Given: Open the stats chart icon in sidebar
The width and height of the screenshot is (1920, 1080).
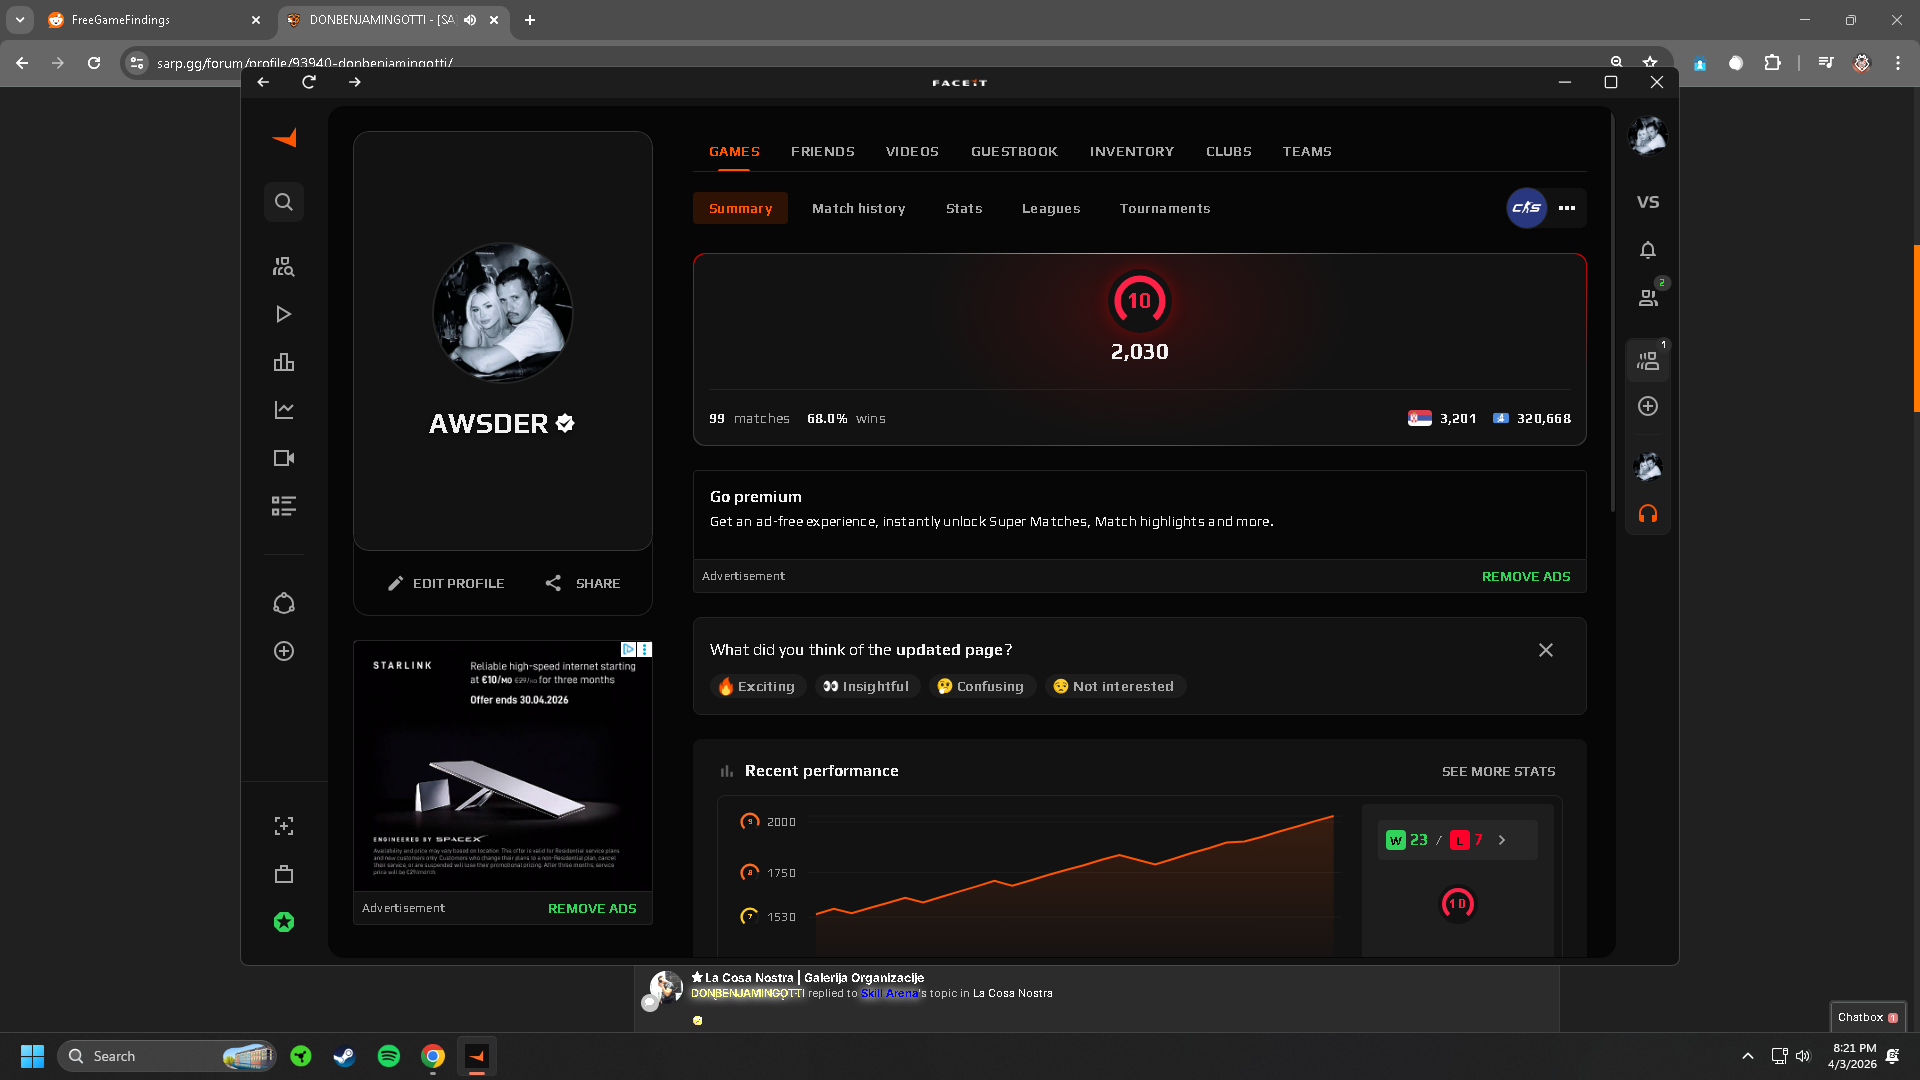Looking at the screenshot, I should click(284, 410).
